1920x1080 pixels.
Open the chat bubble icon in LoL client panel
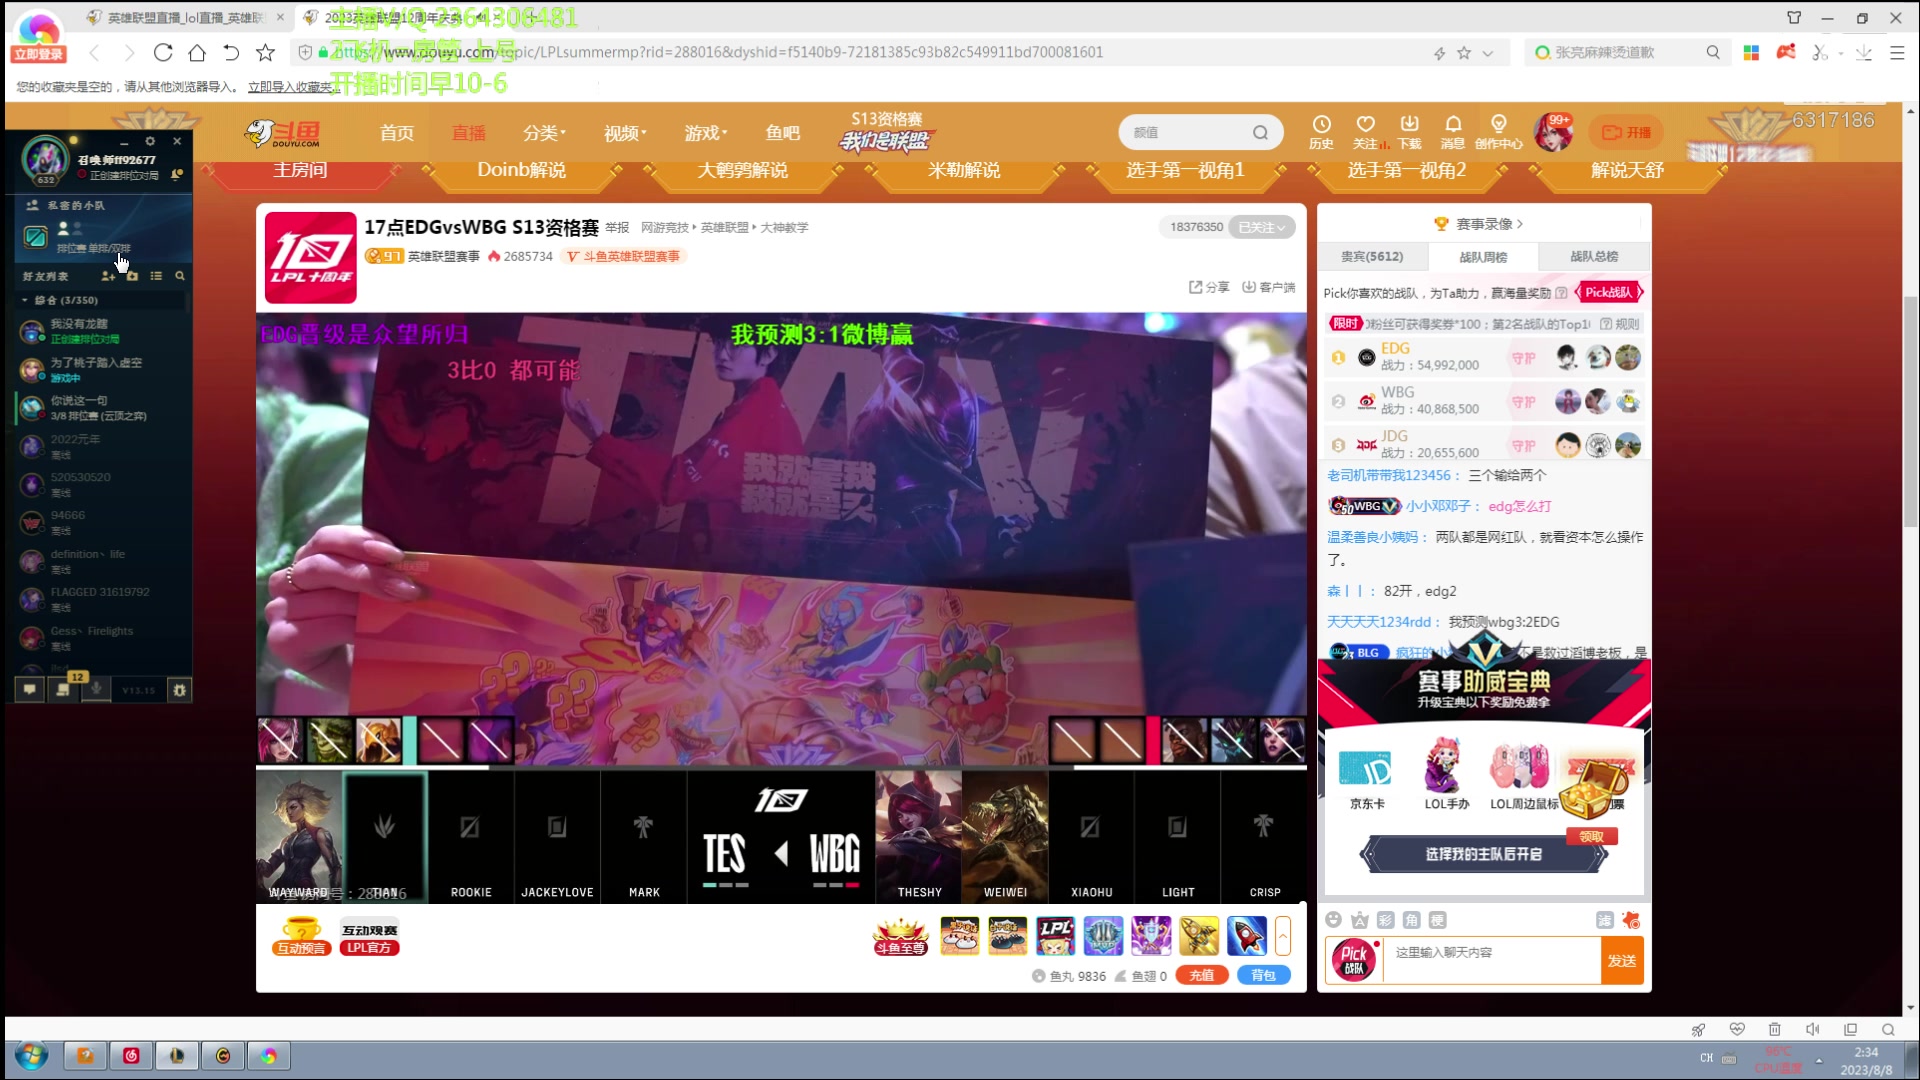[30, 689]
